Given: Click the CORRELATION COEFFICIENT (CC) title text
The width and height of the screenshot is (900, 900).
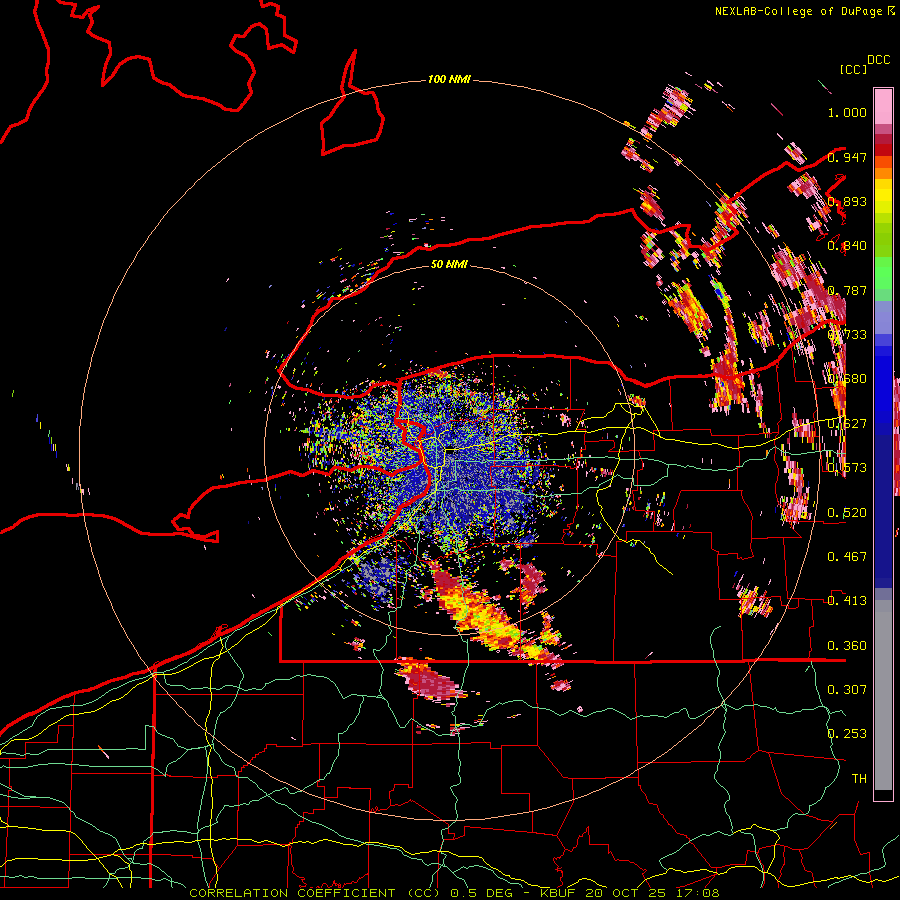Looking at the screenshot, I should [x=315, y=893].
